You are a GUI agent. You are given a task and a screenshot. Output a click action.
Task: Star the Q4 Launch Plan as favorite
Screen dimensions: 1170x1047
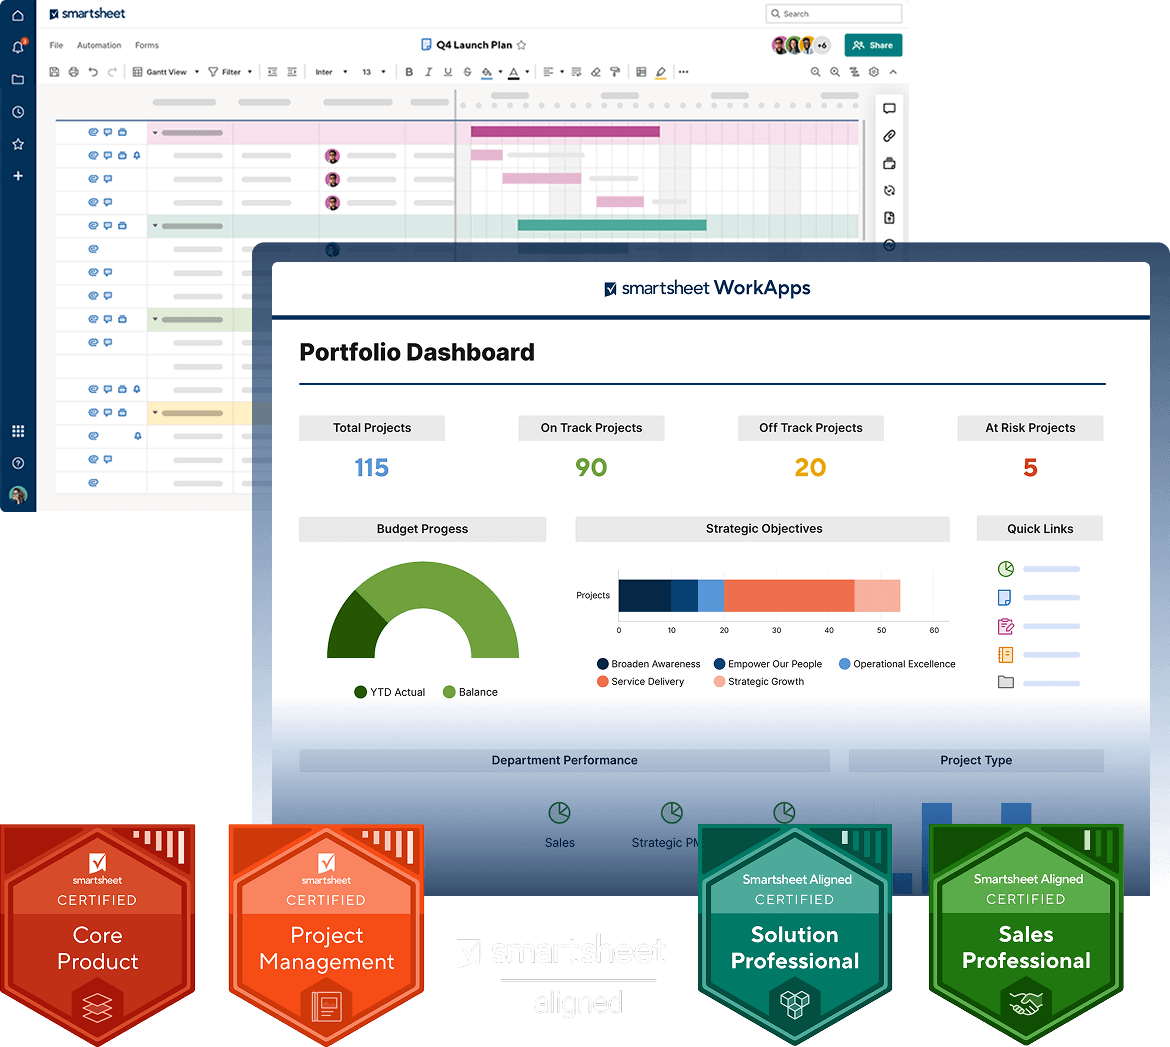tap(521, 45)
